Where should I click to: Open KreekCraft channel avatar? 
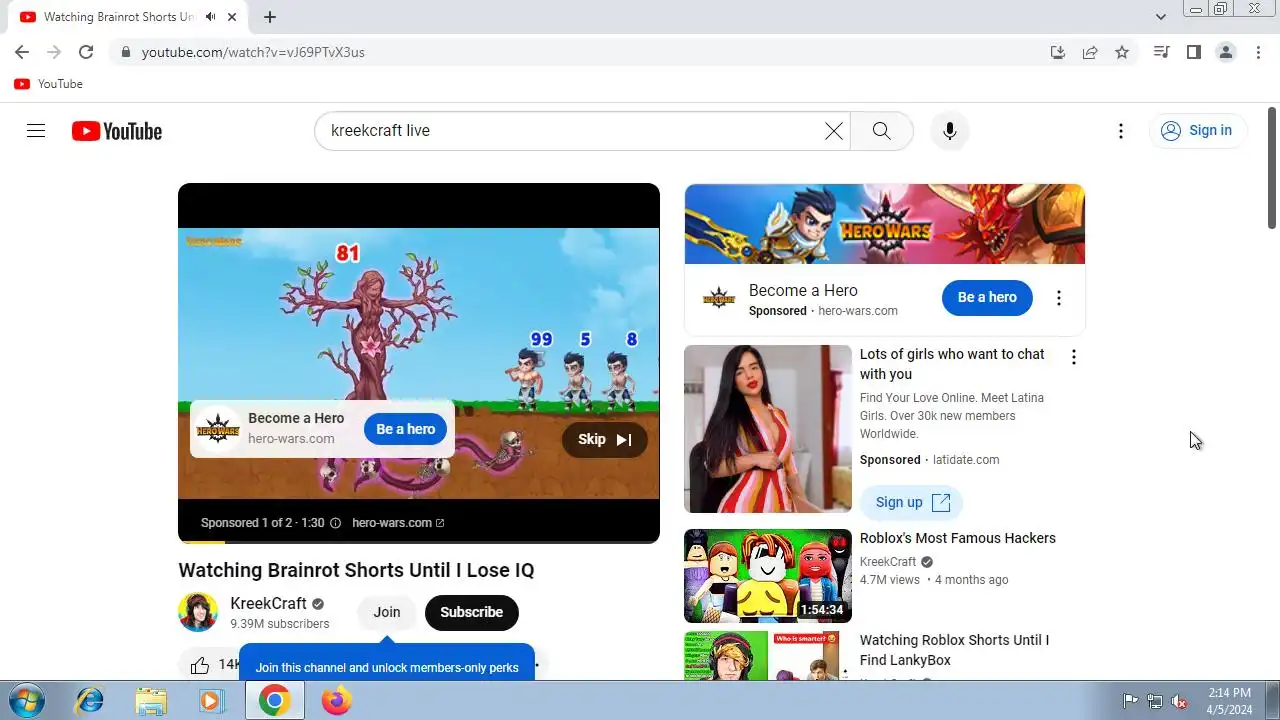(x=198, y=612)
